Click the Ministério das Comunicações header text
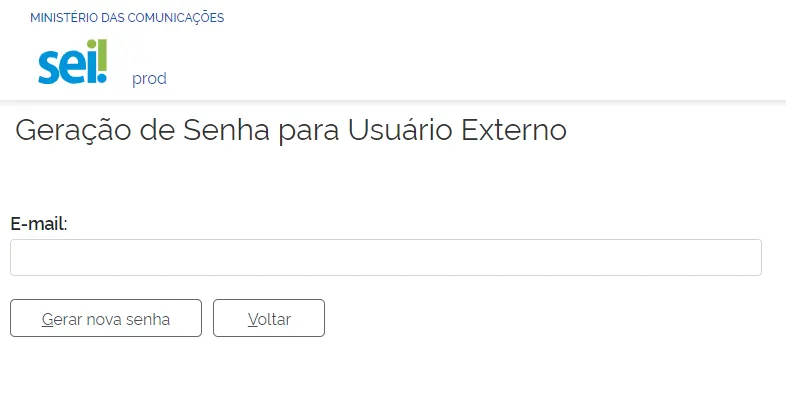The width and height of the screenshot is (786, 401). (x=127, y=18)
